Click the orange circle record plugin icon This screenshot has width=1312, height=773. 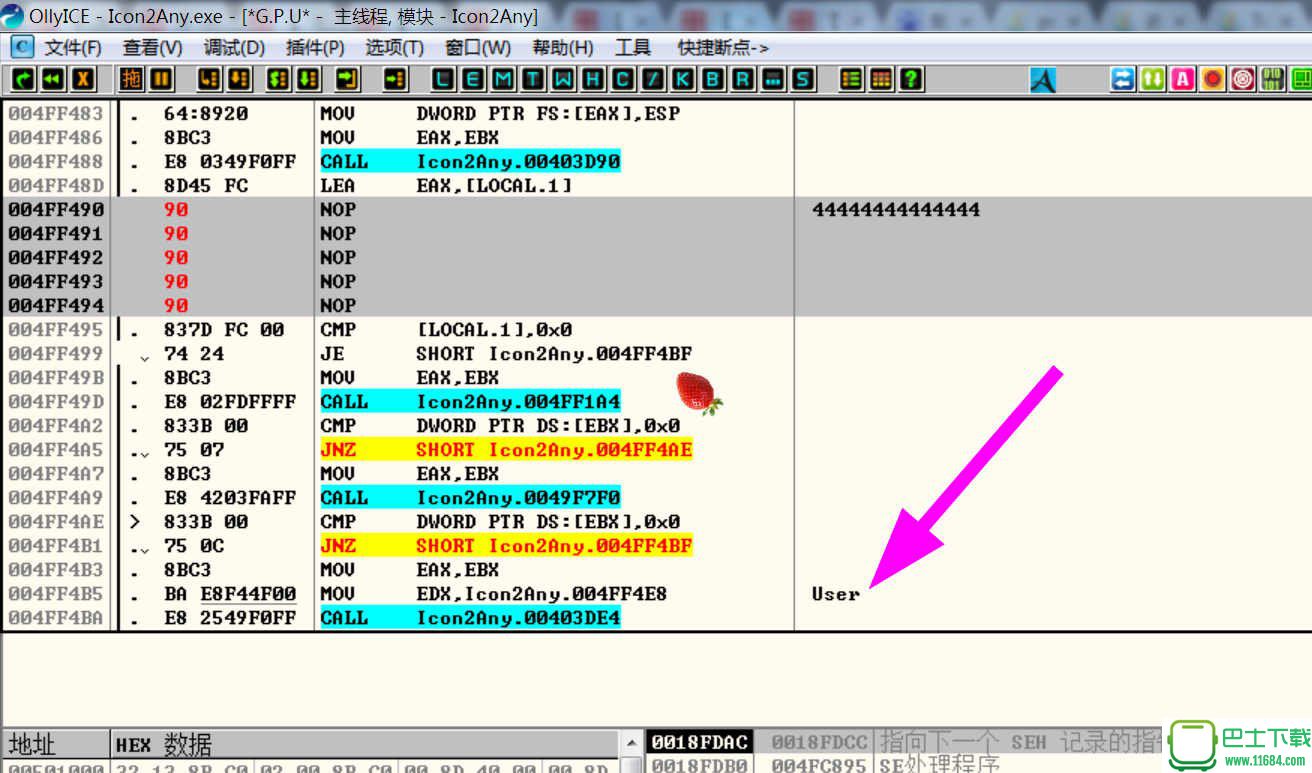click(1213, 79)
